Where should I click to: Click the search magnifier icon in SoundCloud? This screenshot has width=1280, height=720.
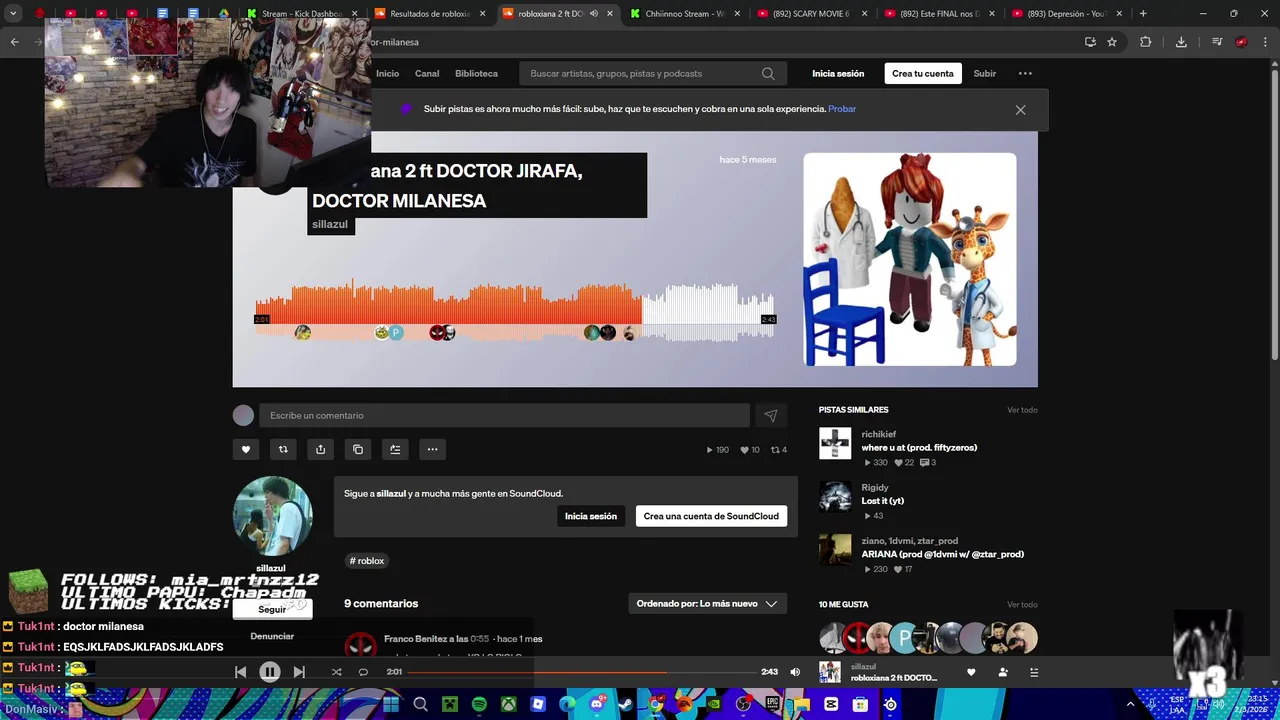pos(768,74)
